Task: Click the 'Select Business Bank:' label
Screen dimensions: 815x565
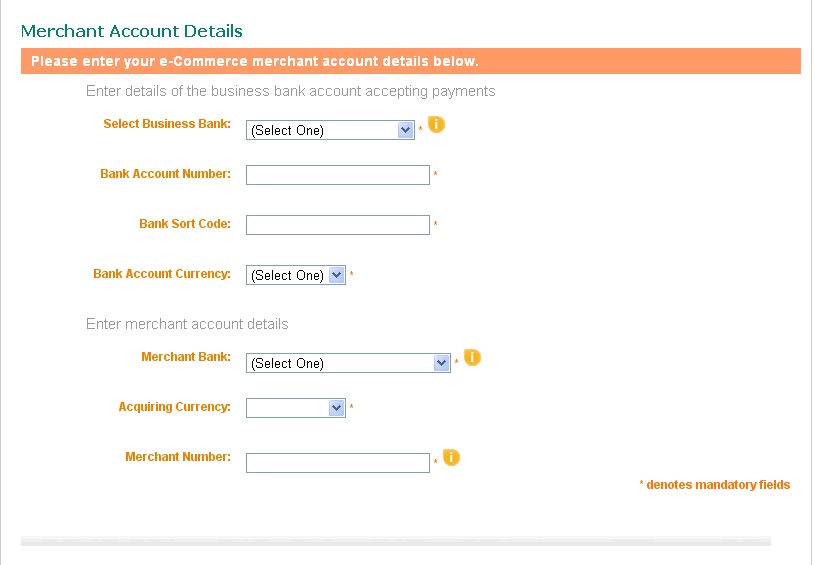Action: pyautogui.click(x=167, y=124)
